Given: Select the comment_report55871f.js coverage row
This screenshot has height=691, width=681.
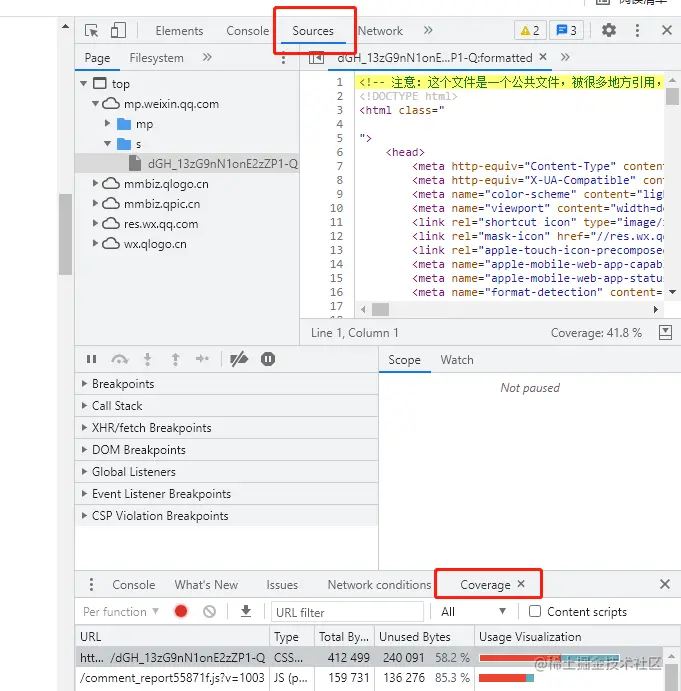Looking at the screenshot, I should click(369, 678).
